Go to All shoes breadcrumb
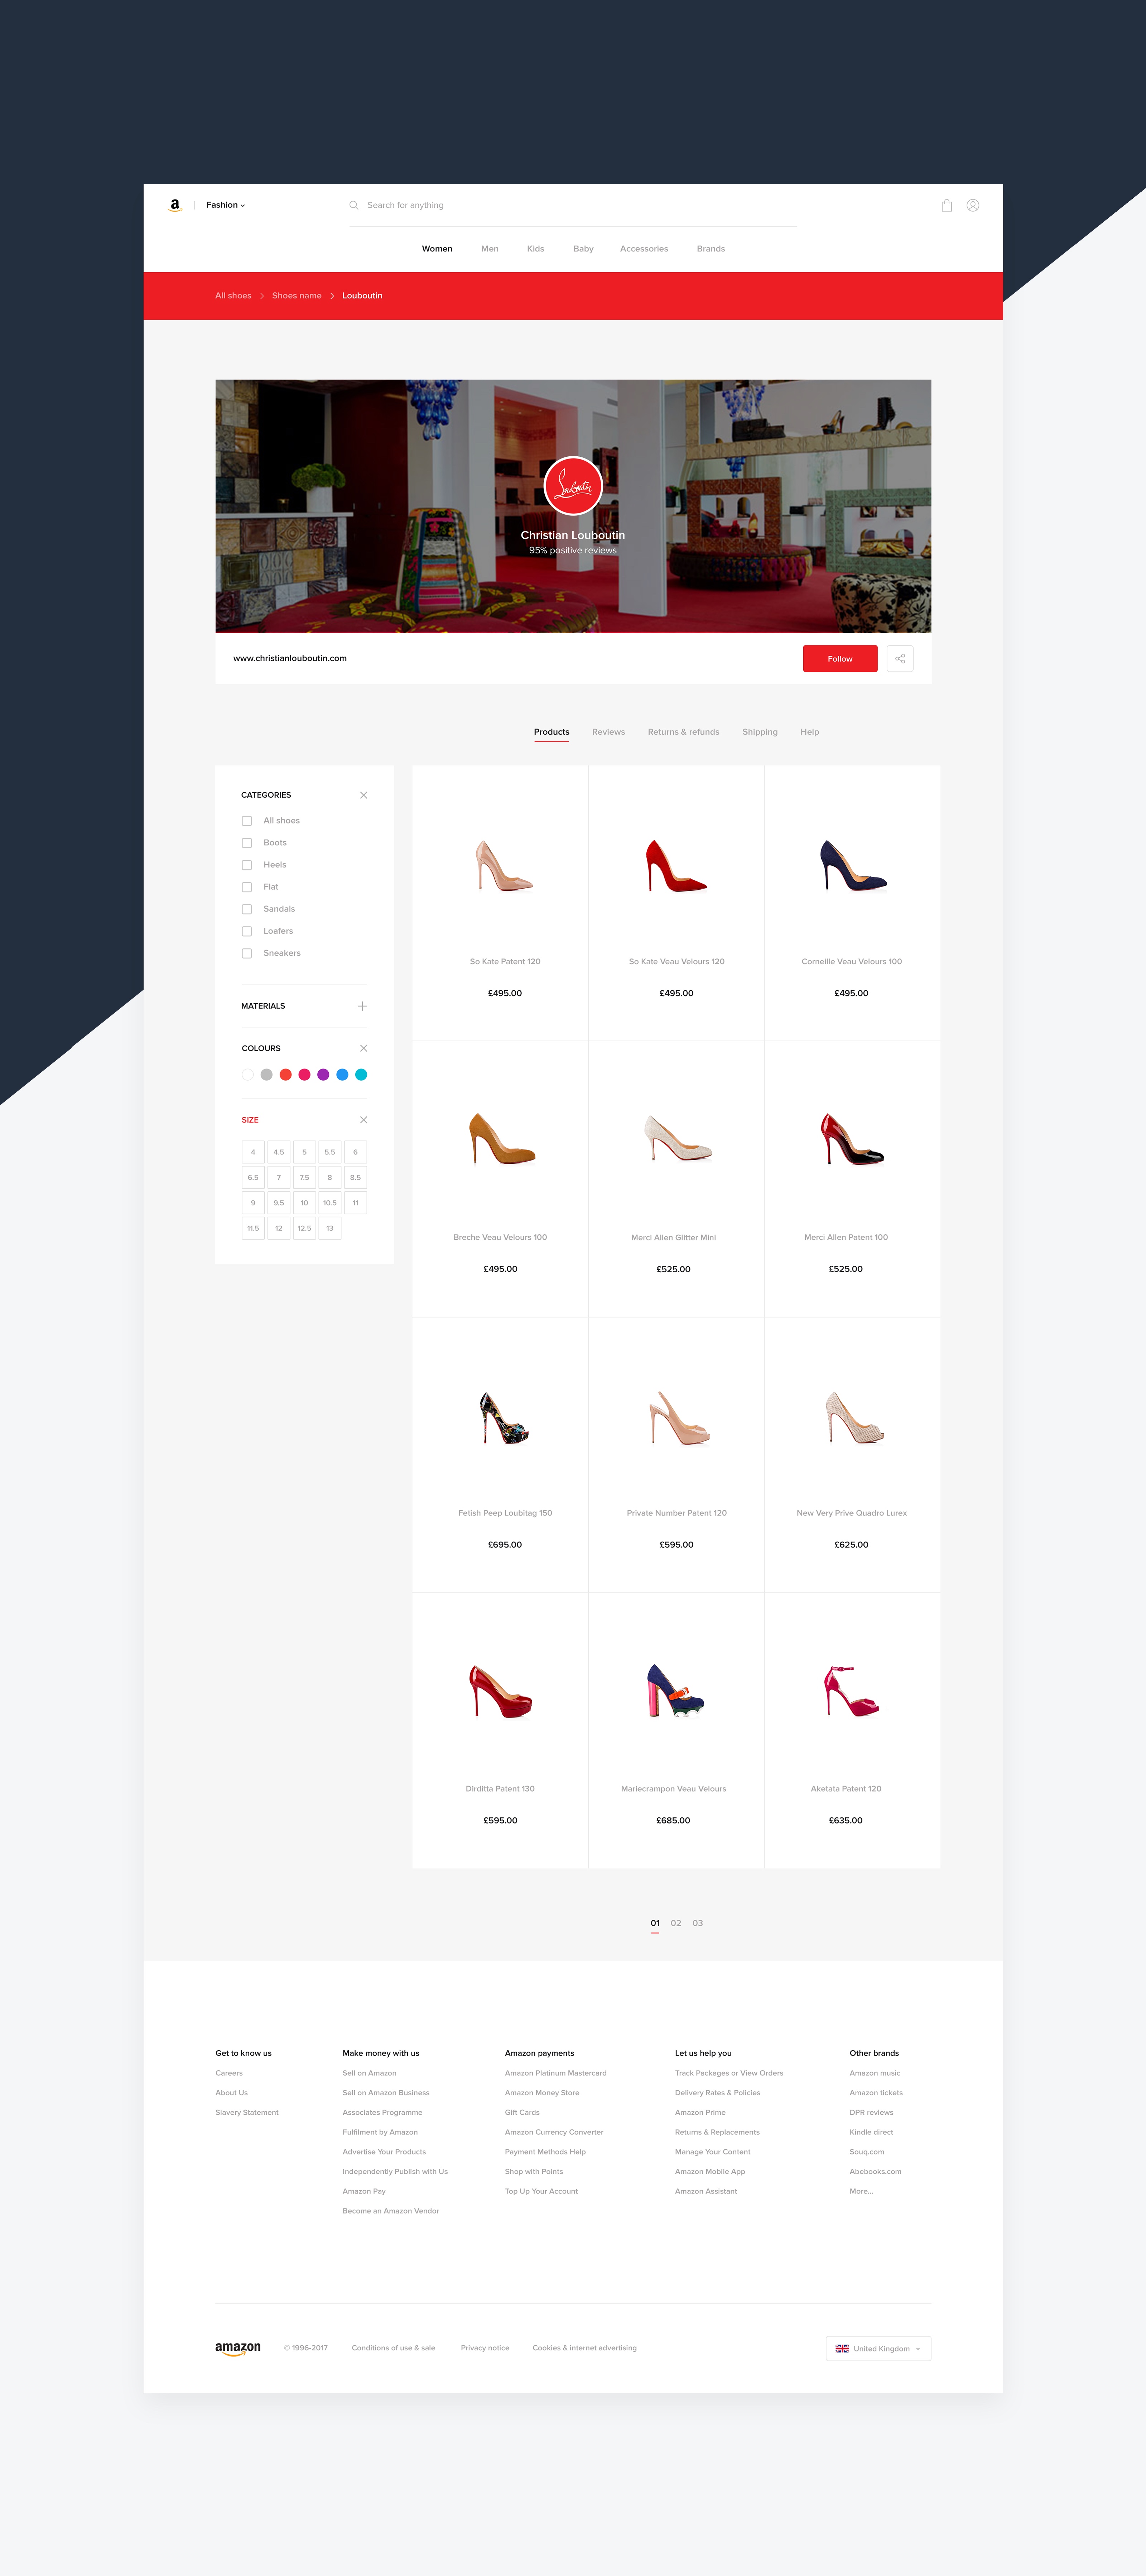Viewport: 1146px width, 2576px height. [x=233, y=296]
